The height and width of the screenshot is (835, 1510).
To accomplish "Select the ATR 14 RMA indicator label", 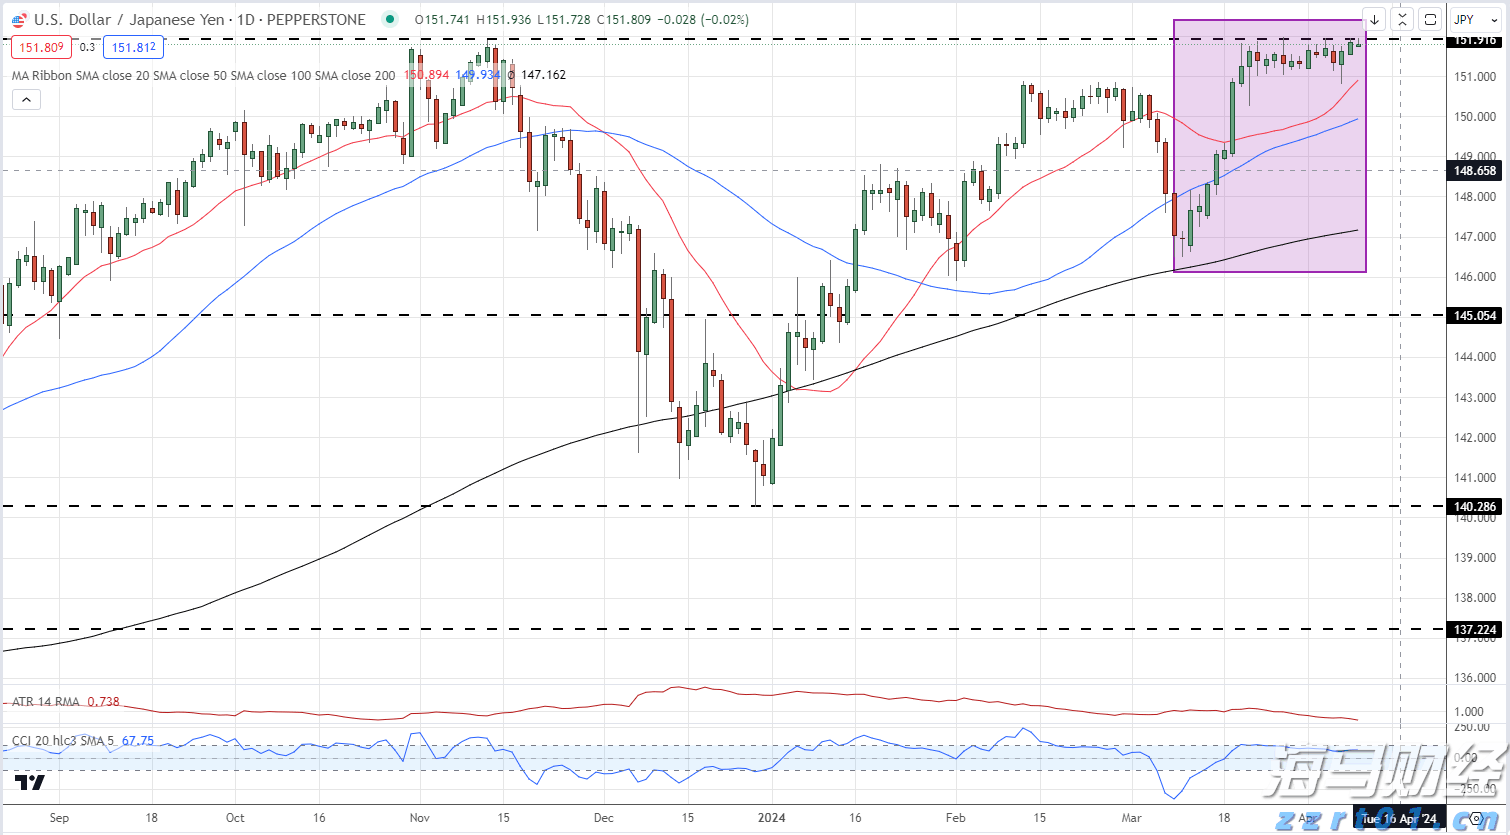I will 46,702.
